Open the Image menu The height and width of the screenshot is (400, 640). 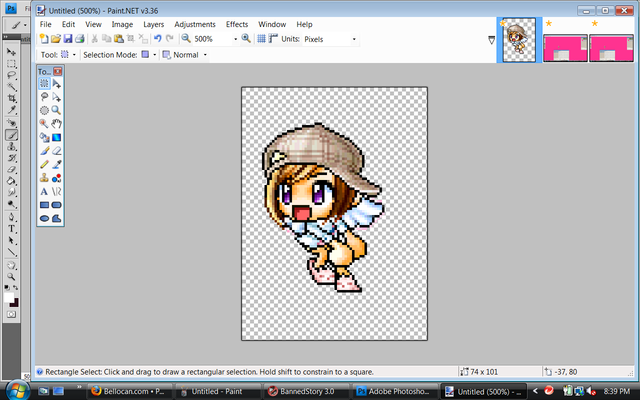(x=122, y=24)
